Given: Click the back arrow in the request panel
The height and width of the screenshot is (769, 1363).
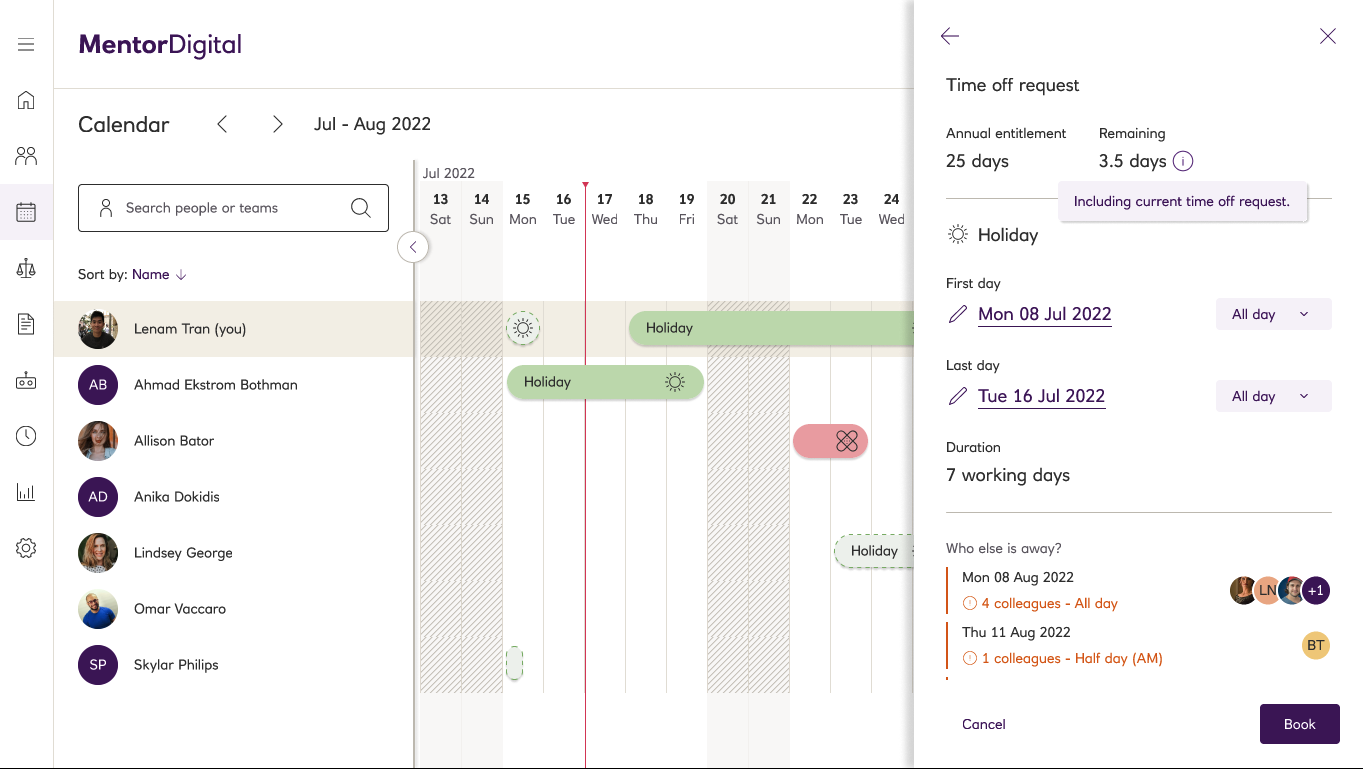Looking at the screenshot, I should pyautogui.click(x=950, y=36).
